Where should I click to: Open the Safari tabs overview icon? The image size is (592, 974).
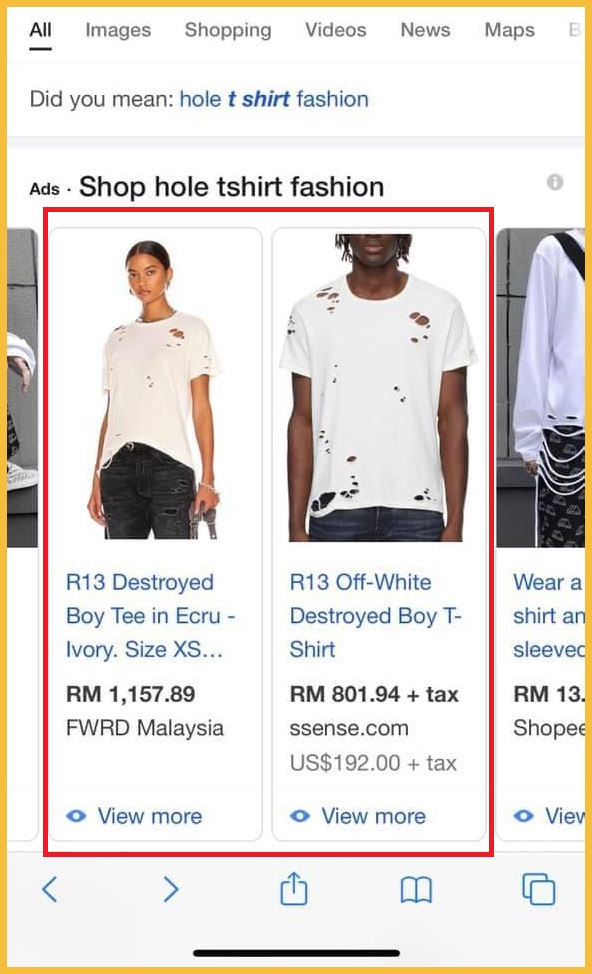coord(538,889)
